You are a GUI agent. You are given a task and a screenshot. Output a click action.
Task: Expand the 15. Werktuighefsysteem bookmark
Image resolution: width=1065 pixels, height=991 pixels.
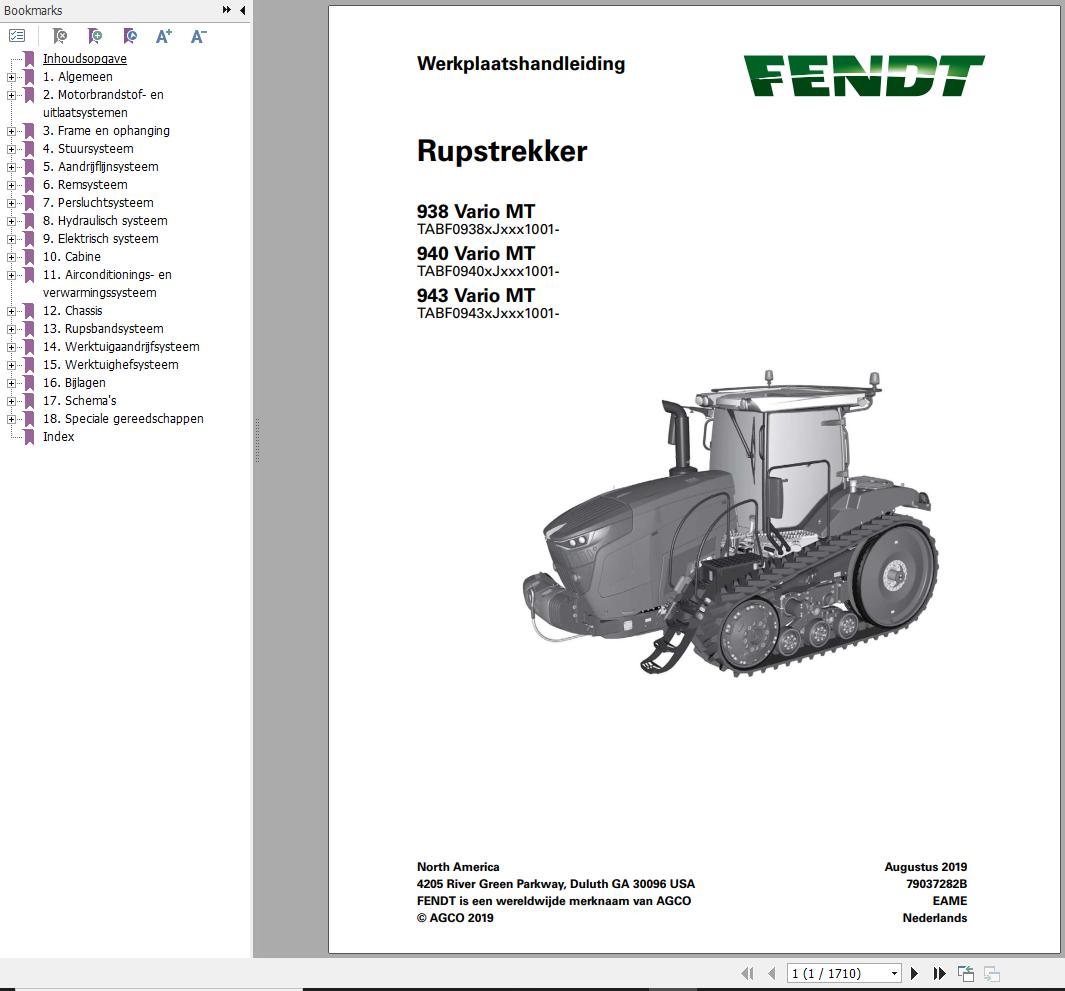11,365
